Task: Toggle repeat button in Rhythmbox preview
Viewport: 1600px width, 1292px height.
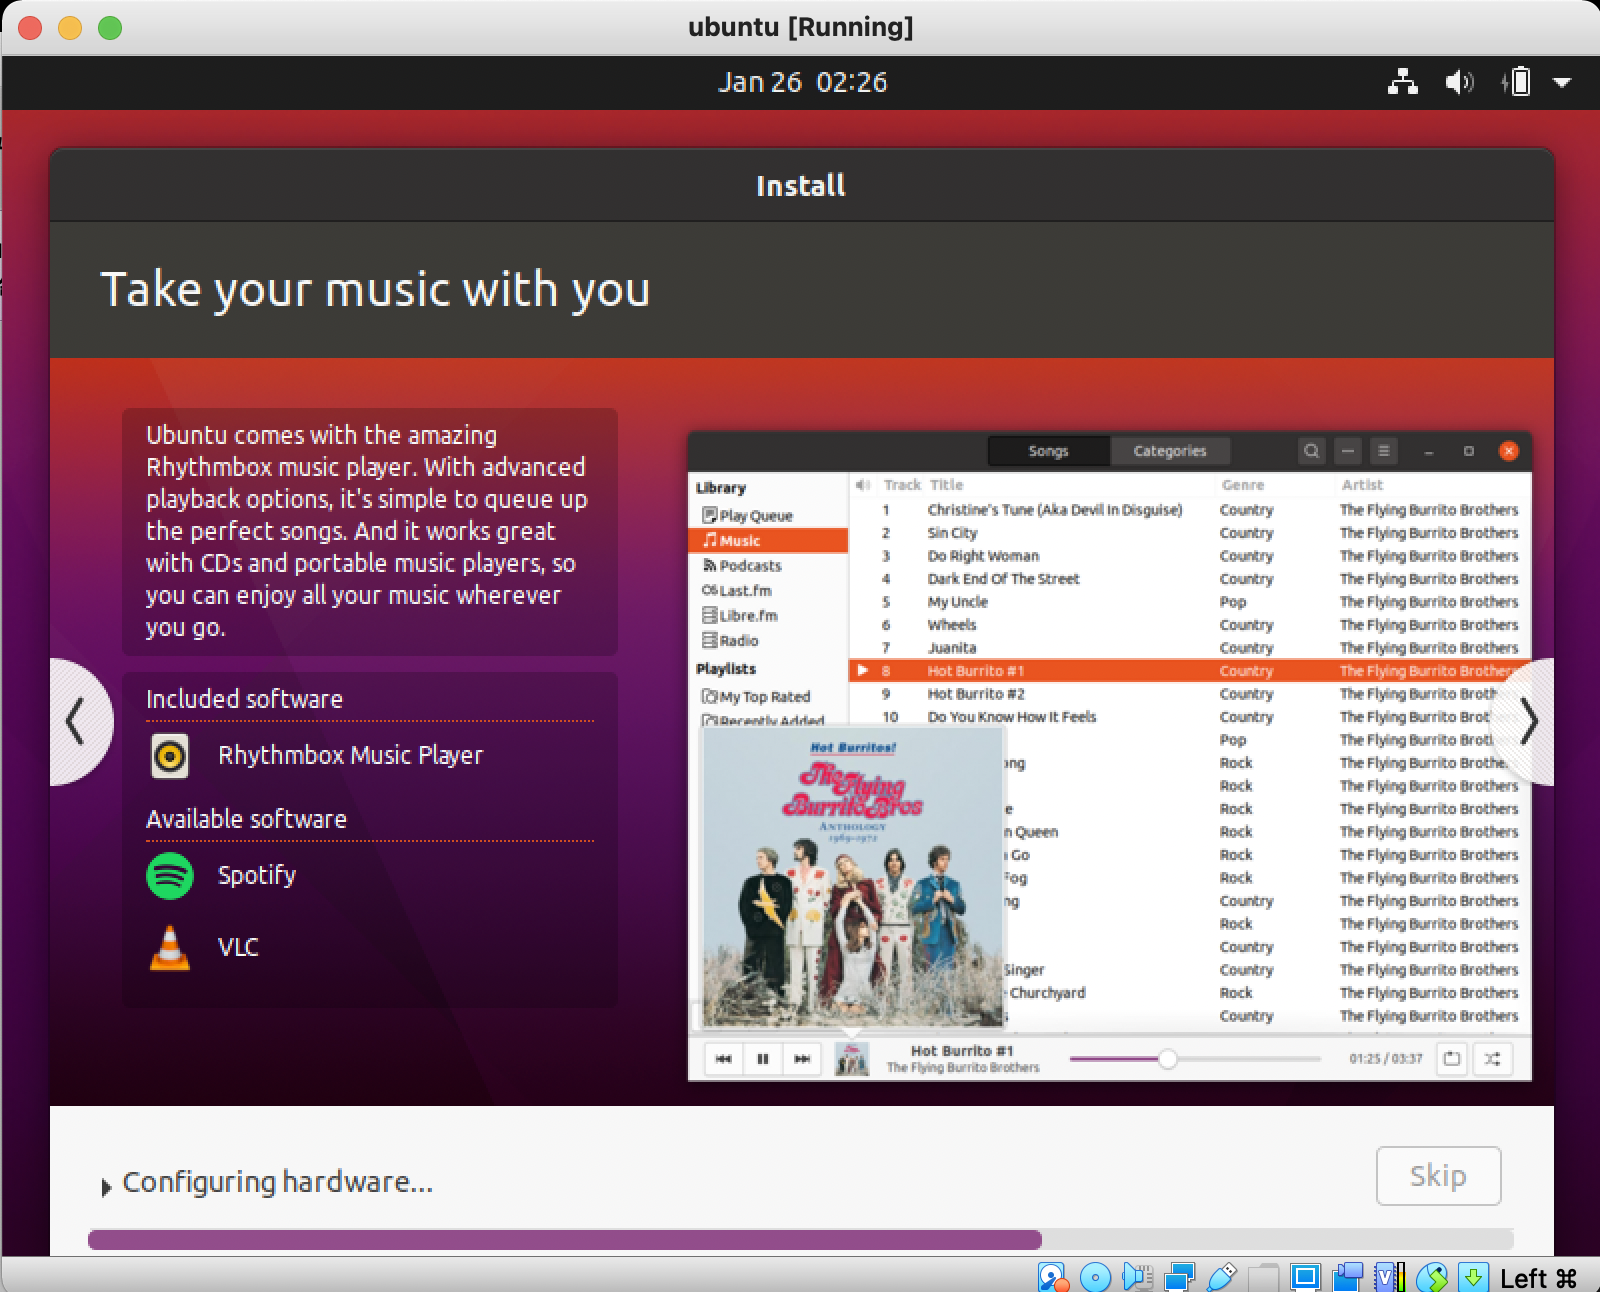Action: (1452, 1059)
